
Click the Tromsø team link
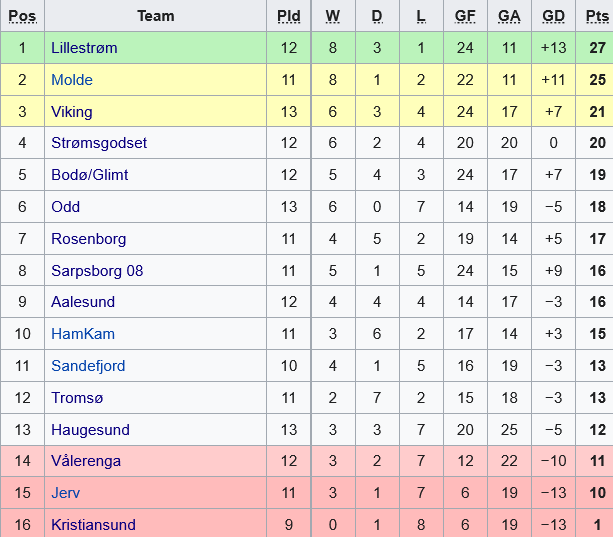pyautogui.click(x=77, y=398)
